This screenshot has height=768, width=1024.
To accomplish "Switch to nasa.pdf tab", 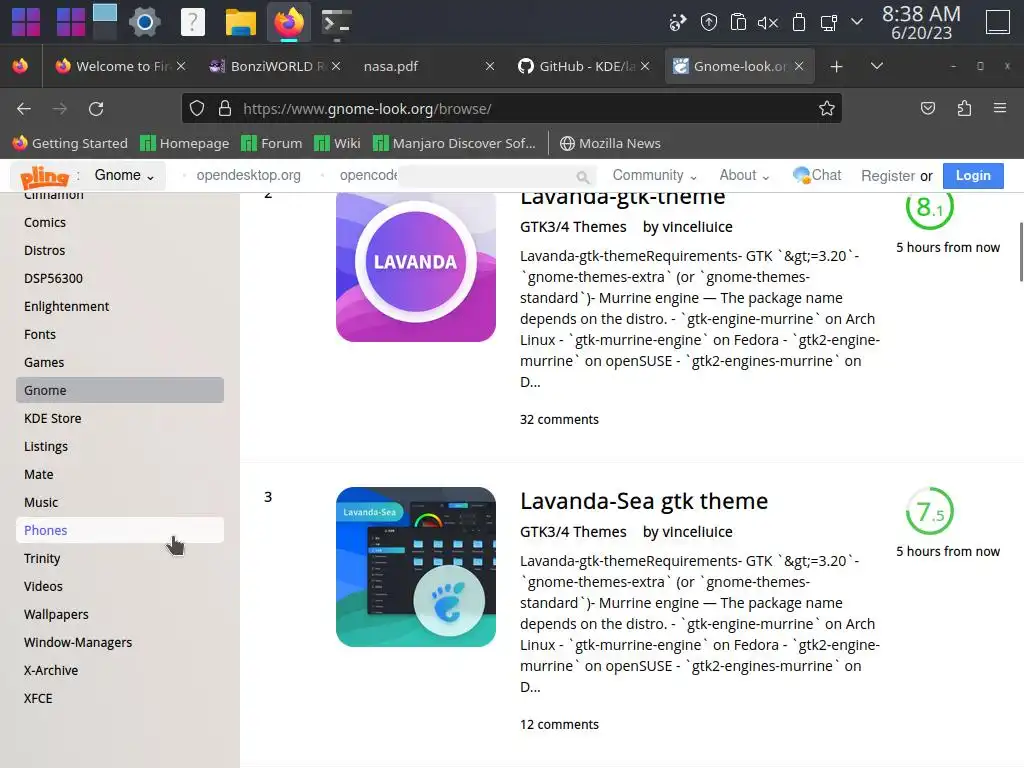I will pos(428,66).
